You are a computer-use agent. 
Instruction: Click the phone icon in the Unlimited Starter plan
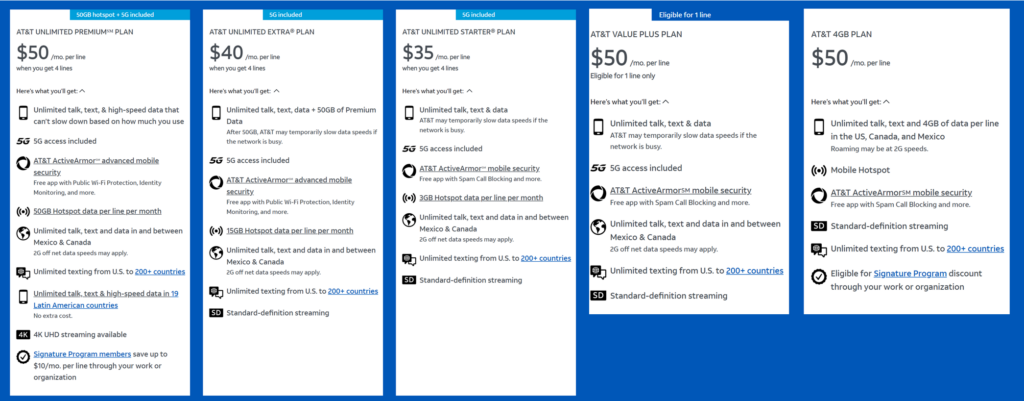409,113
